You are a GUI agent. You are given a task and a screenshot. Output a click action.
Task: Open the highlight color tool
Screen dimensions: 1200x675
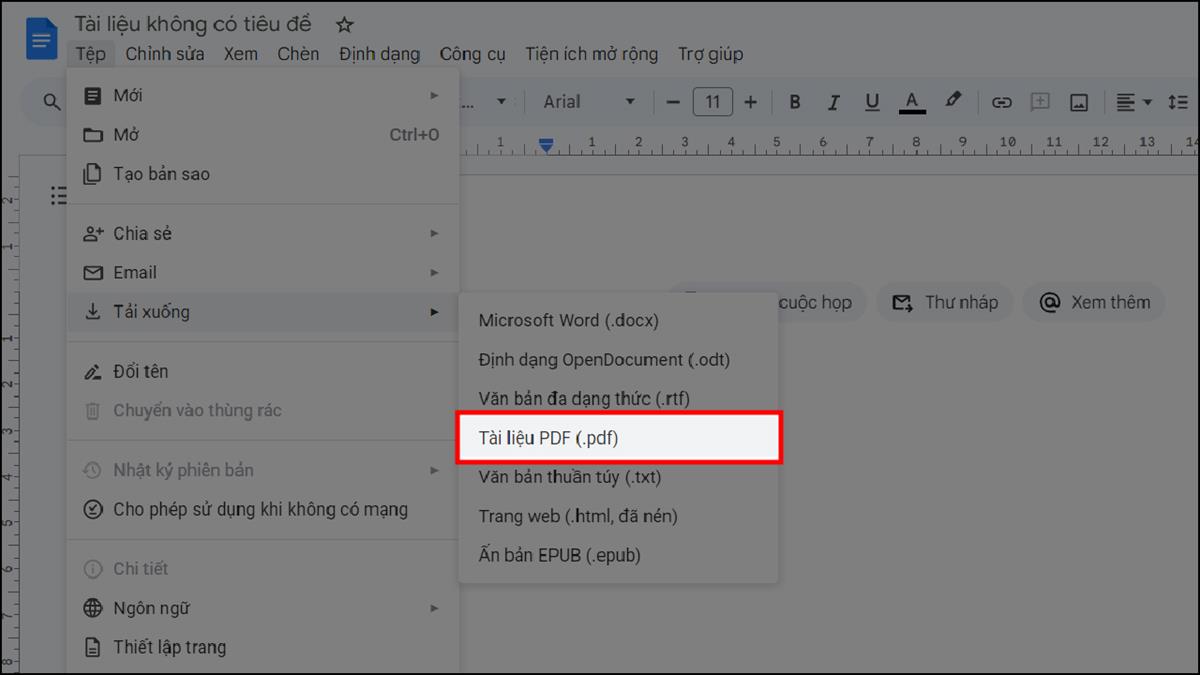[x=952, y=101]
